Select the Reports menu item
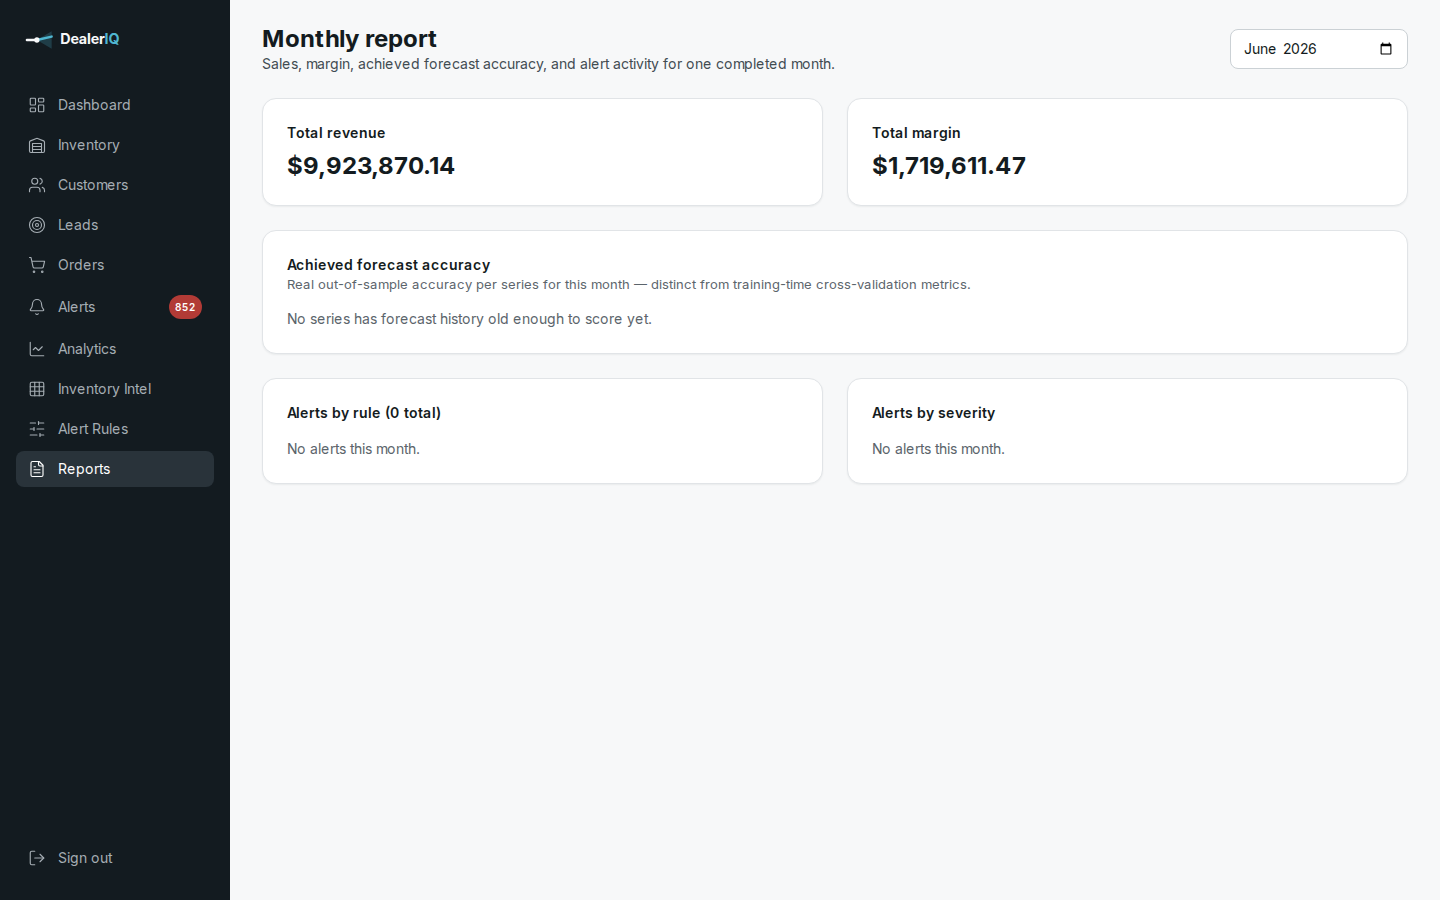This screenshot has height=900, width=1440. point(115,469)
